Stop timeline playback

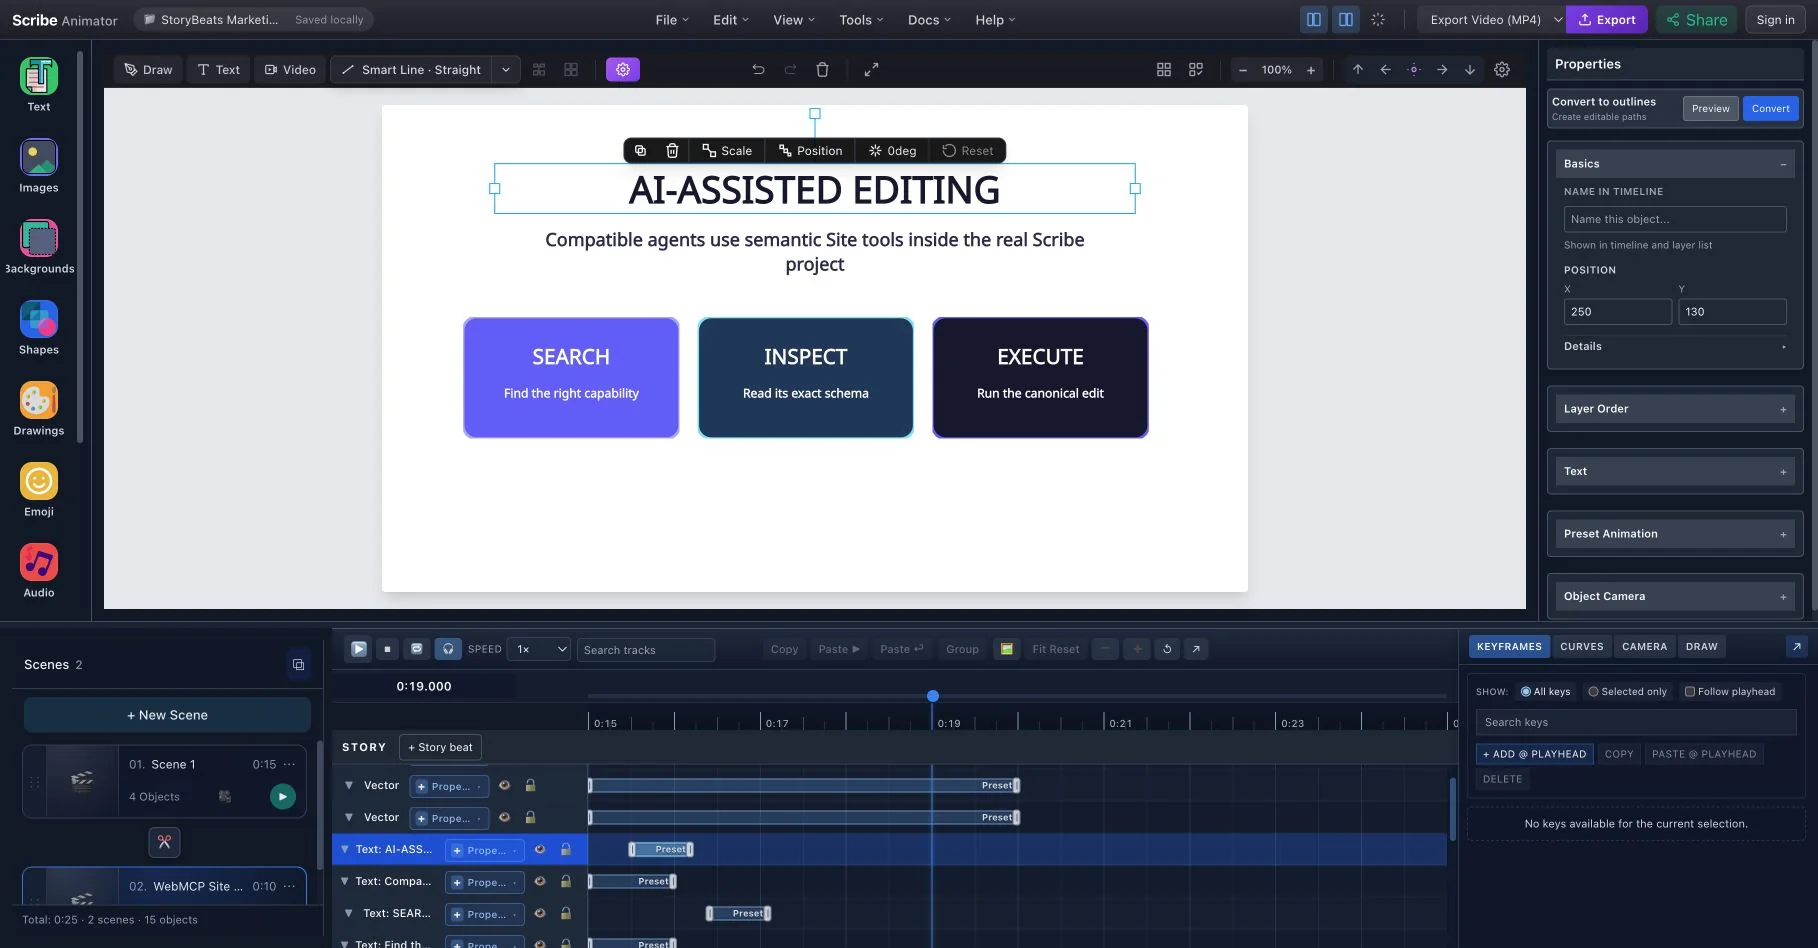(x=387, y=649)
